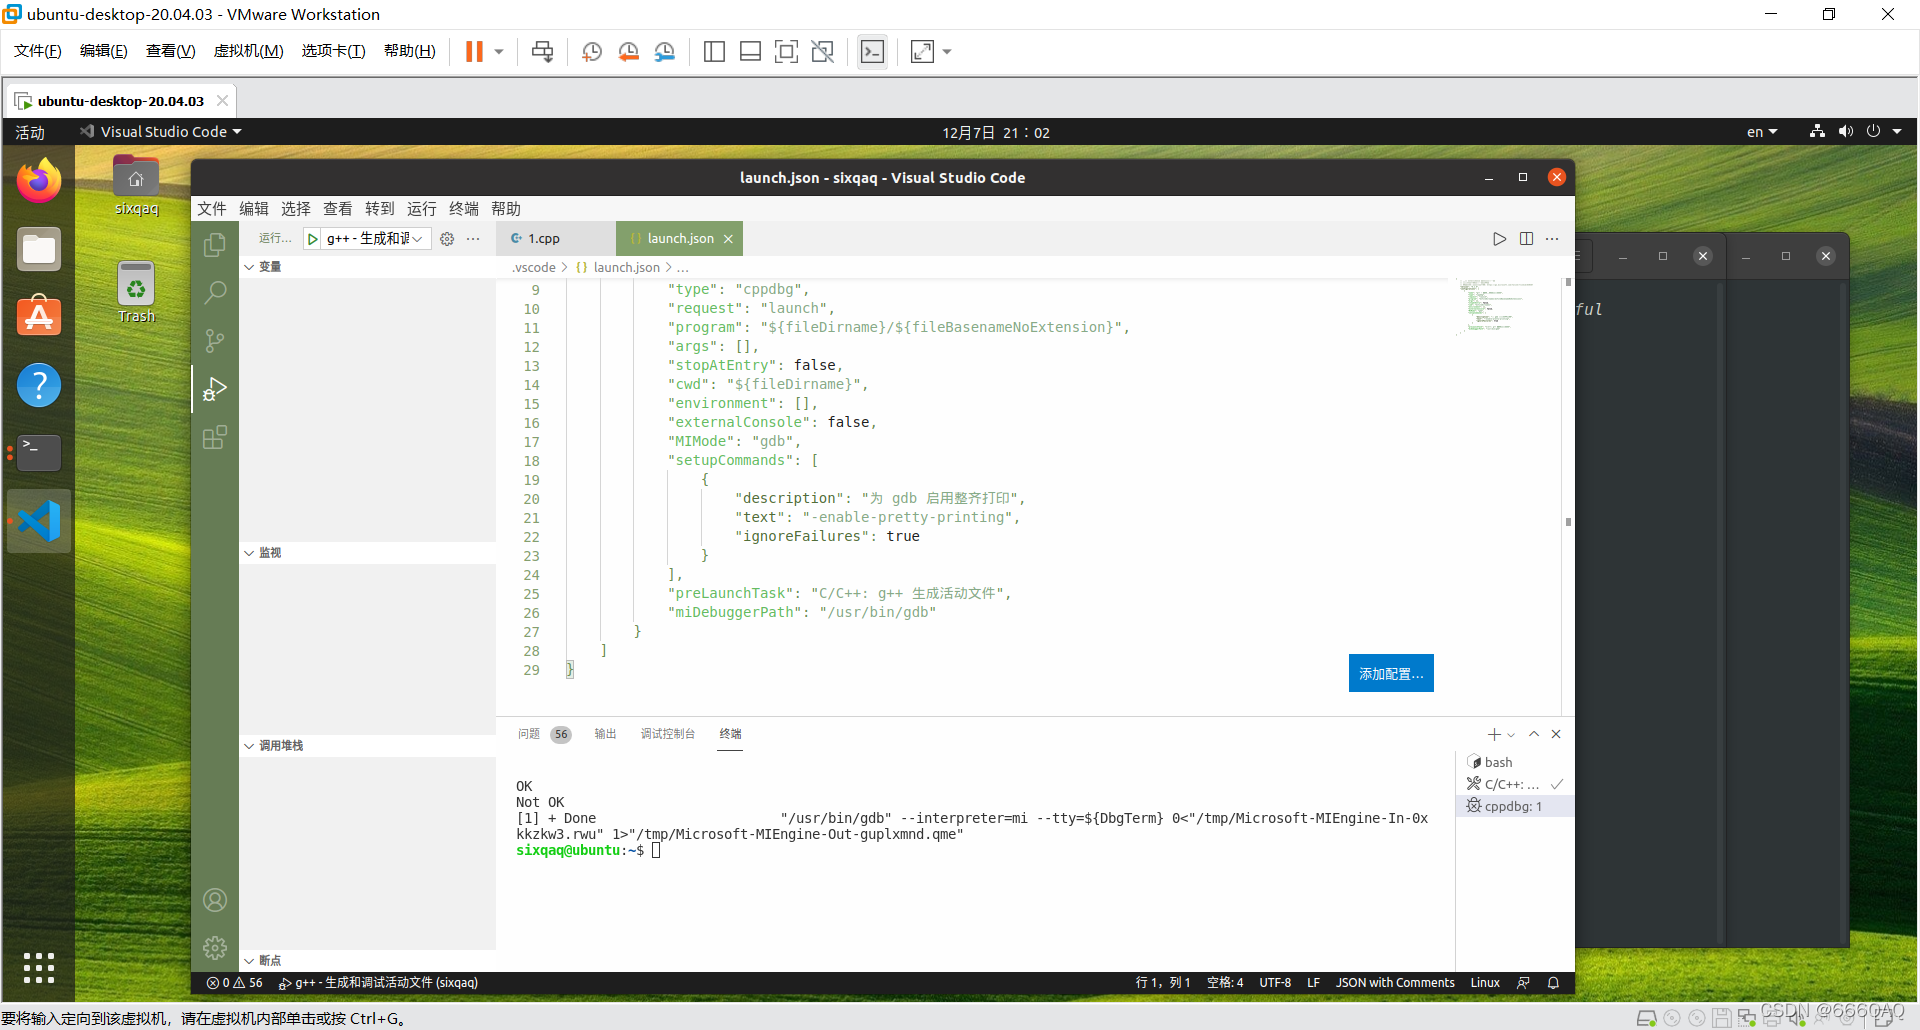Switch to the 1.cpp editor tab

coord(544,239)
